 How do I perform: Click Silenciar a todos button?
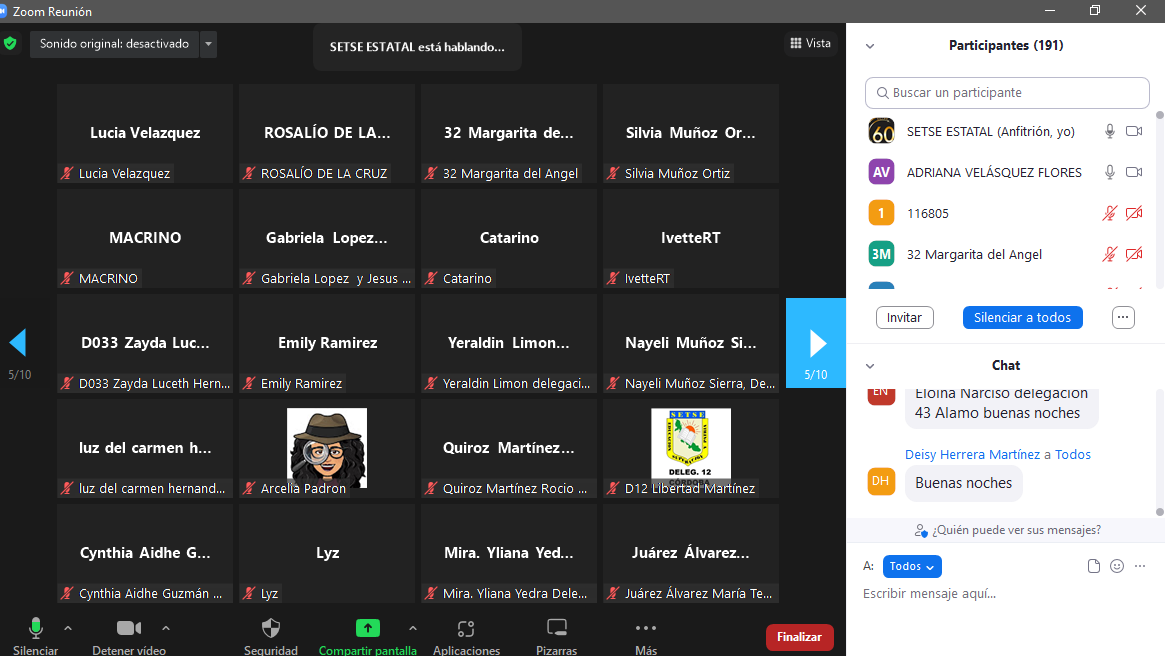[x=1022, y=317]
